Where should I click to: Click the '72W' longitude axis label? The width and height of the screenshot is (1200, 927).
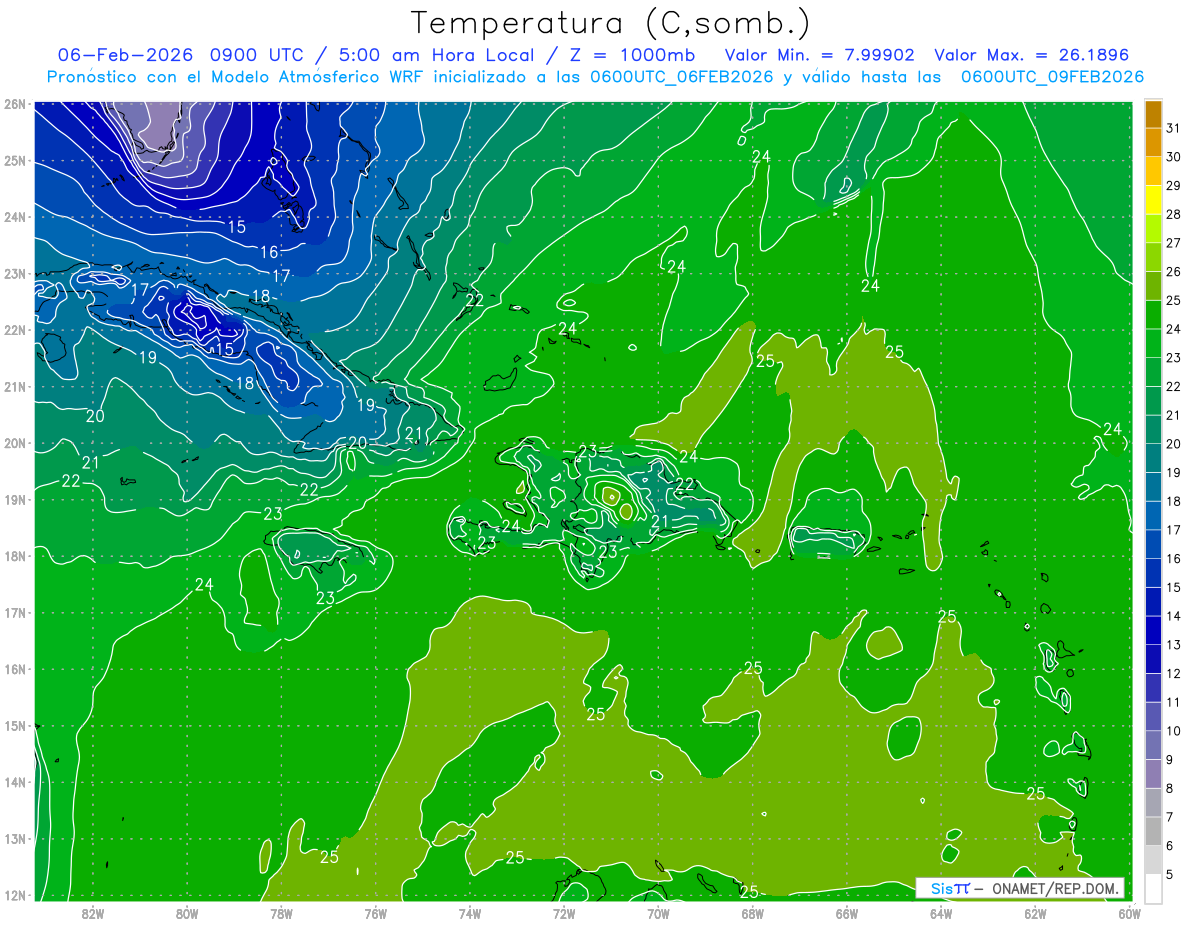point(564,913)
